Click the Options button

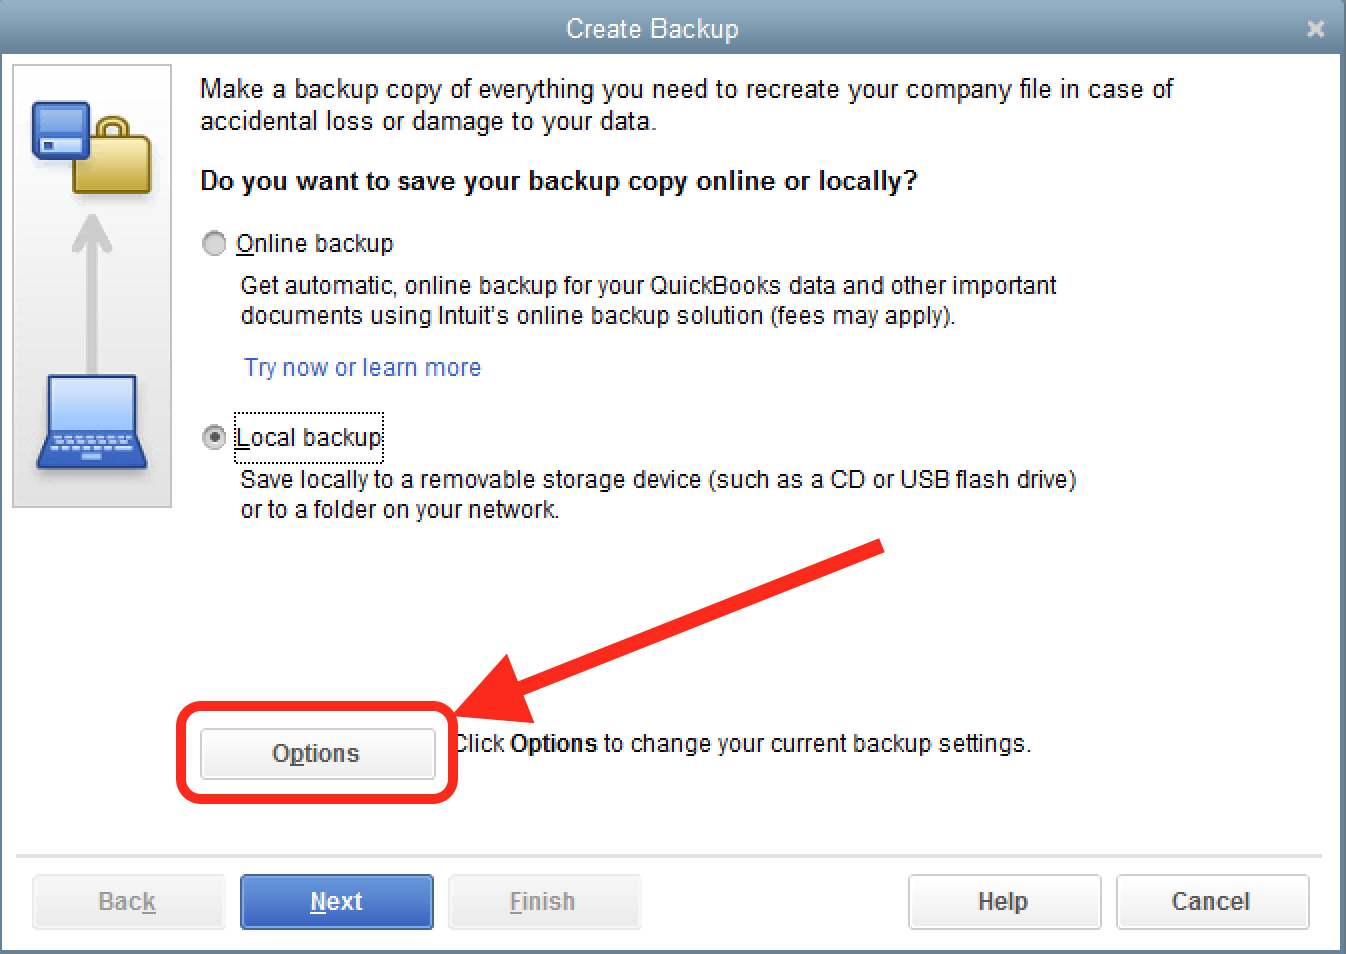point(318,753)
